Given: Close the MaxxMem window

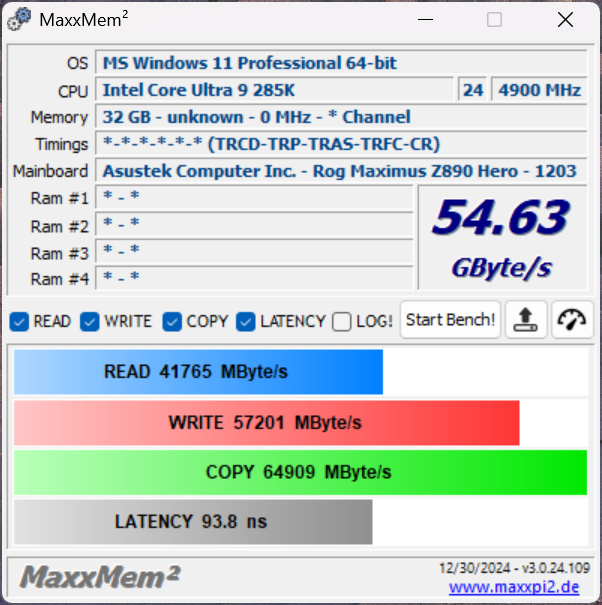Looking at the screenshot, I should pos(565,19).
